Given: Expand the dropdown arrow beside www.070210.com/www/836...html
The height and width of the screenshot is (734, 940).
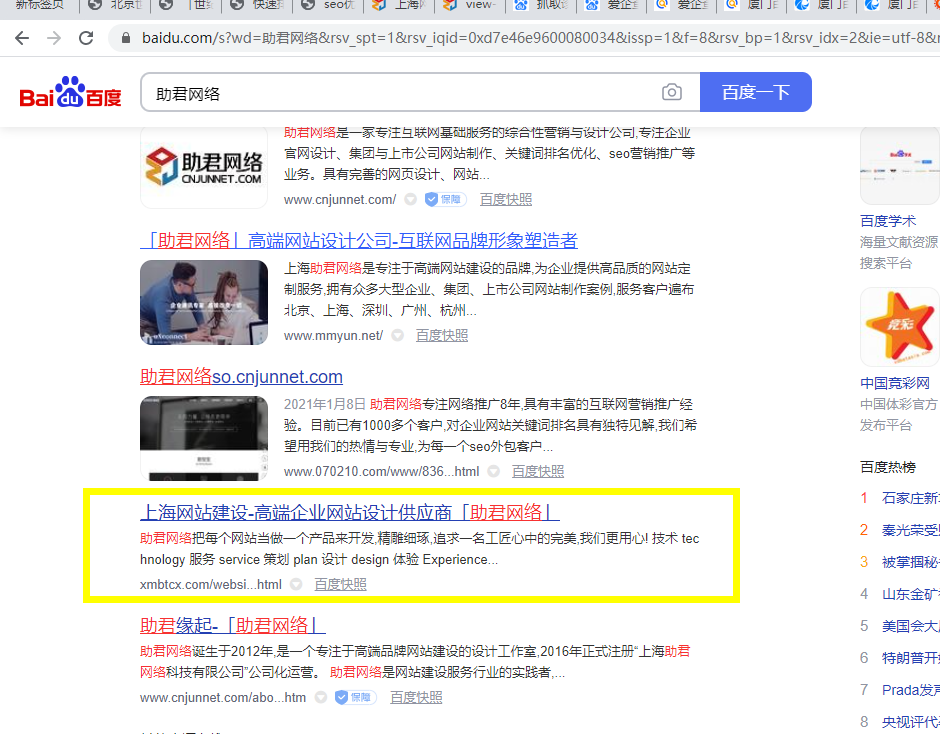Looking at the screenshot, I should (493, 471).
